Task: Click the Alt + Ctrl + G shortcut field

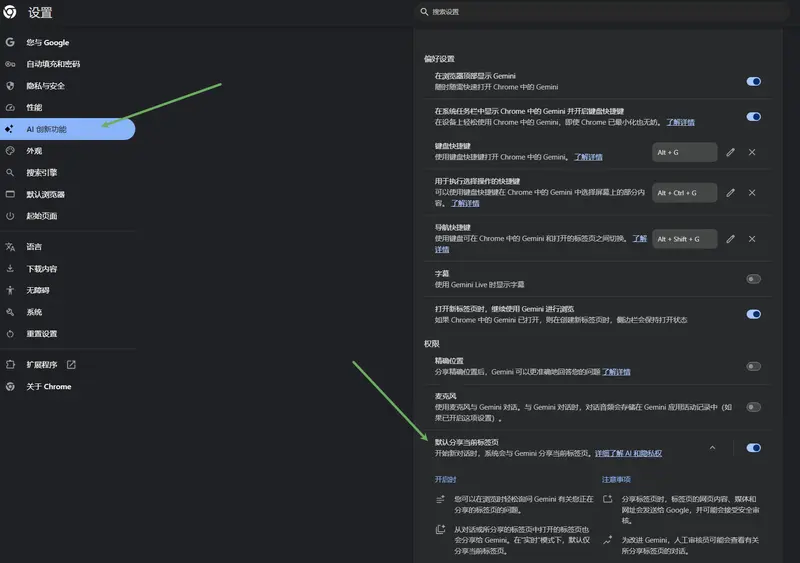Action: 685,193
